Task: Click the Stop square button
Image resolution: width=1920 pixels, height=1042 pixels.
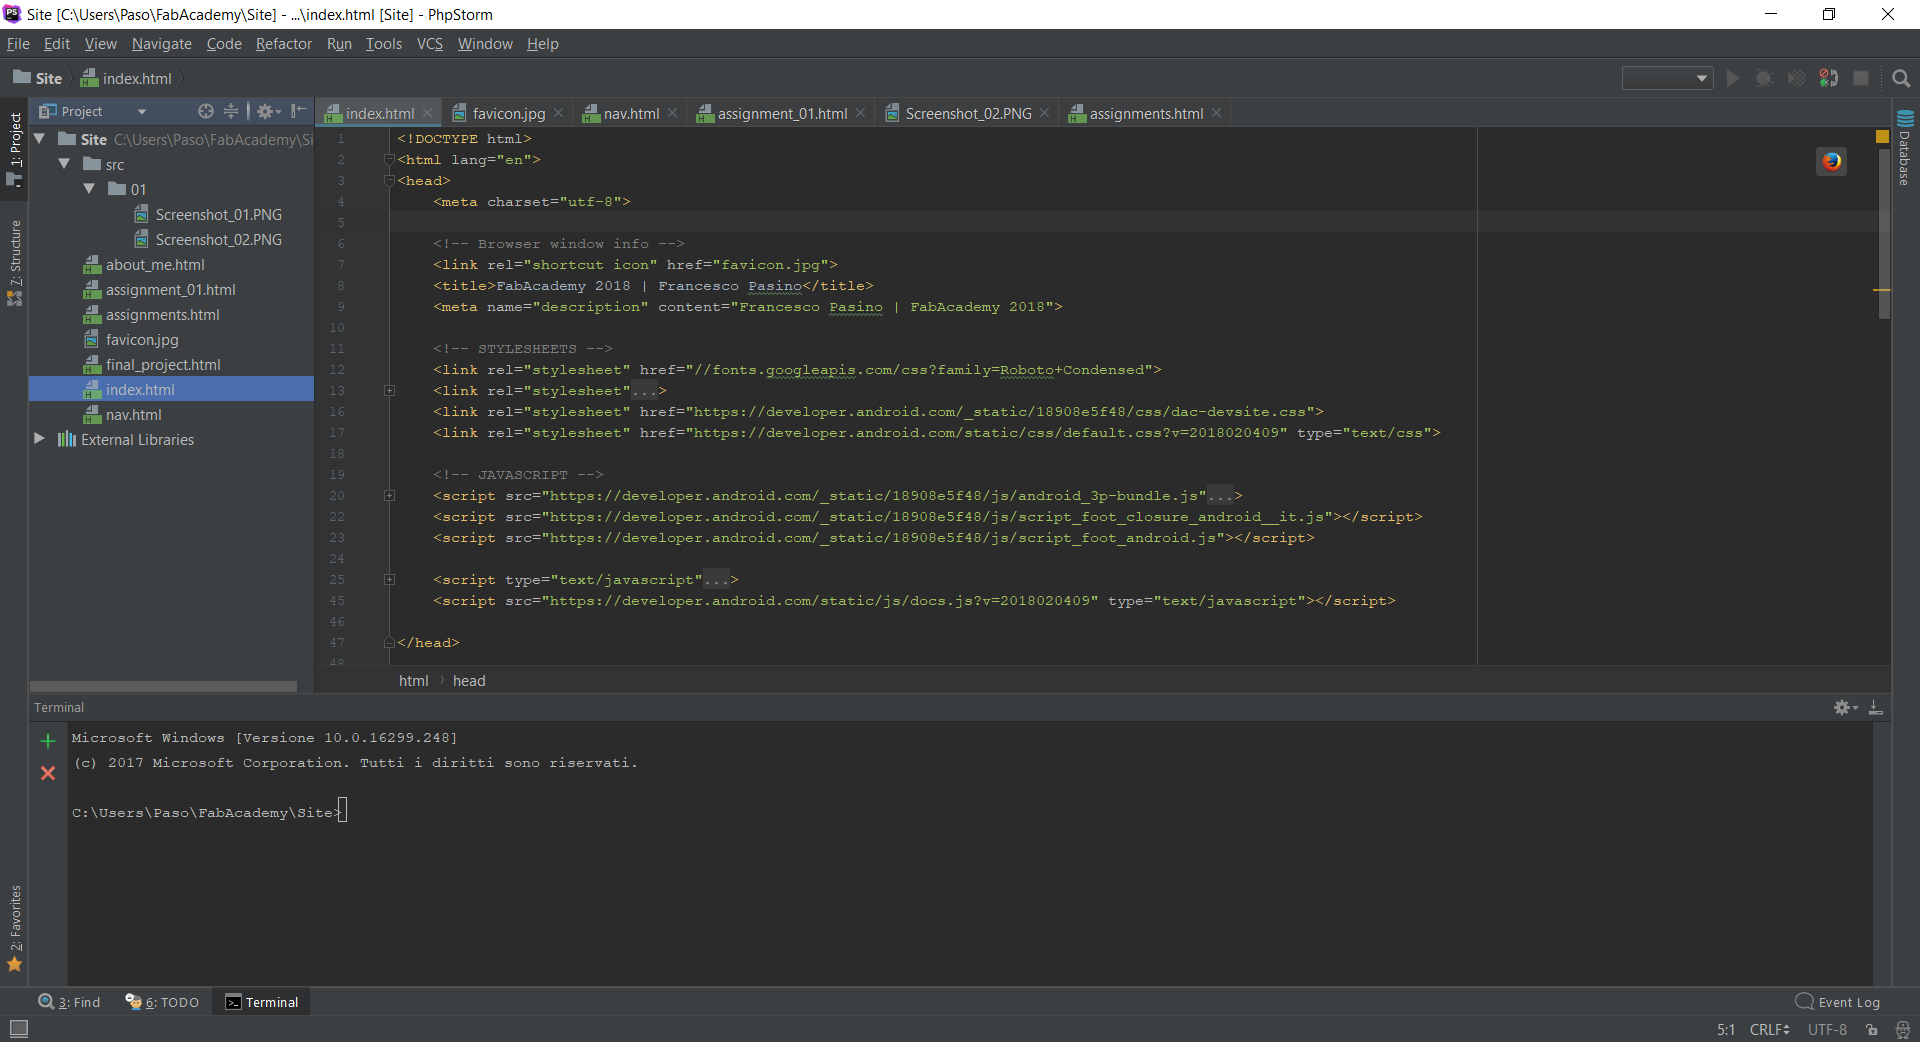Action: click(1861, 78)
